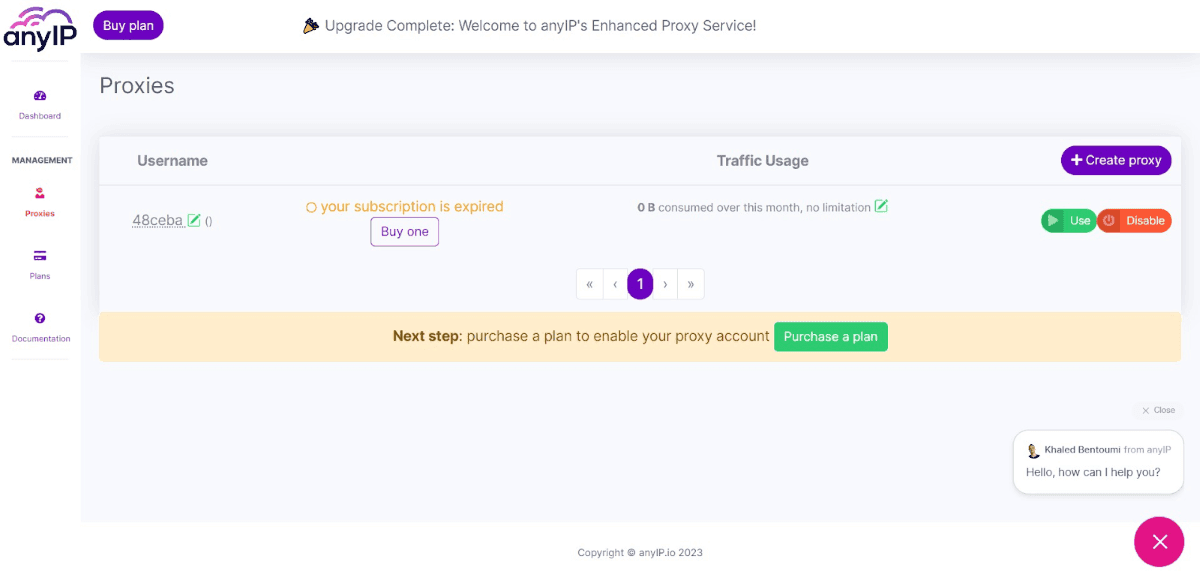Viewport: 1200px width, 575px height.
Task: Edit username 48ceba pencil icon
Action: (x=194, y=220)
